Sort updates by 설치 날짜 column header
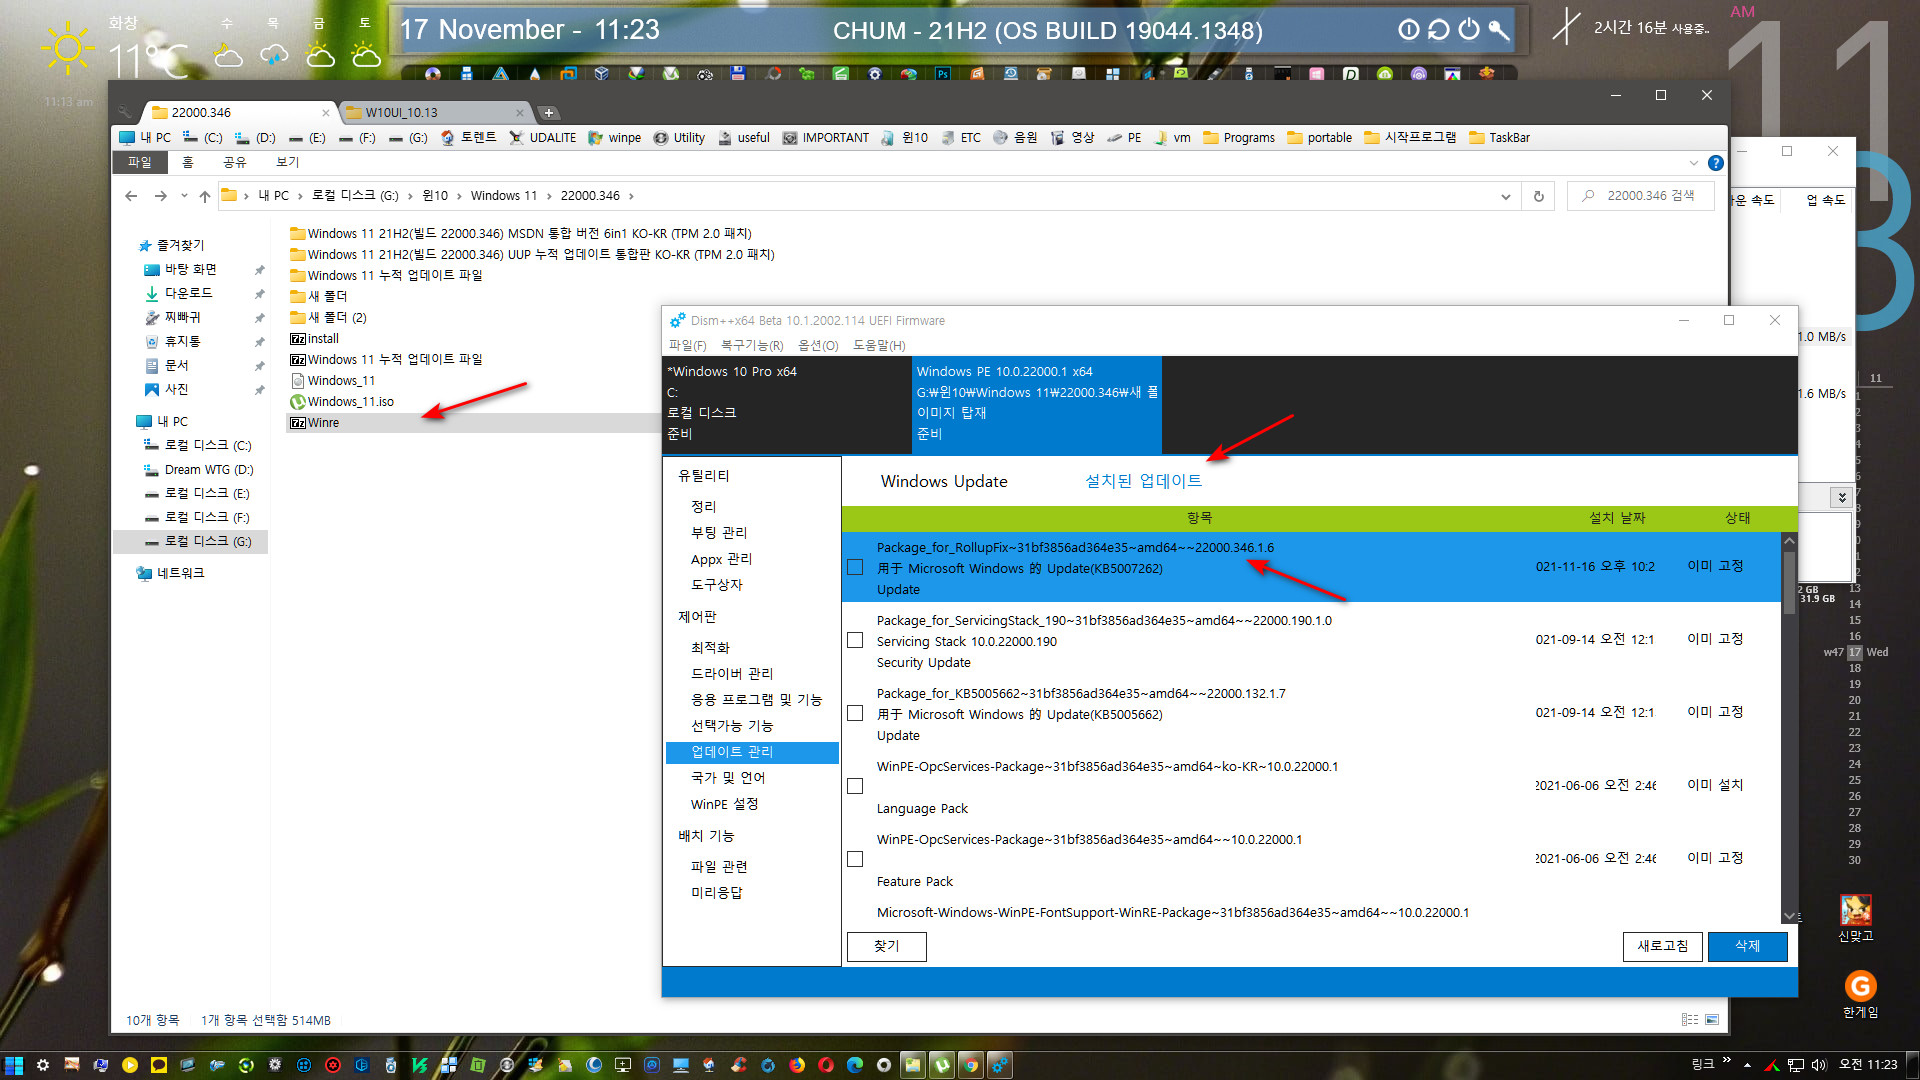Screen dimensions: 1920x1080 [x=1617, y=518]
